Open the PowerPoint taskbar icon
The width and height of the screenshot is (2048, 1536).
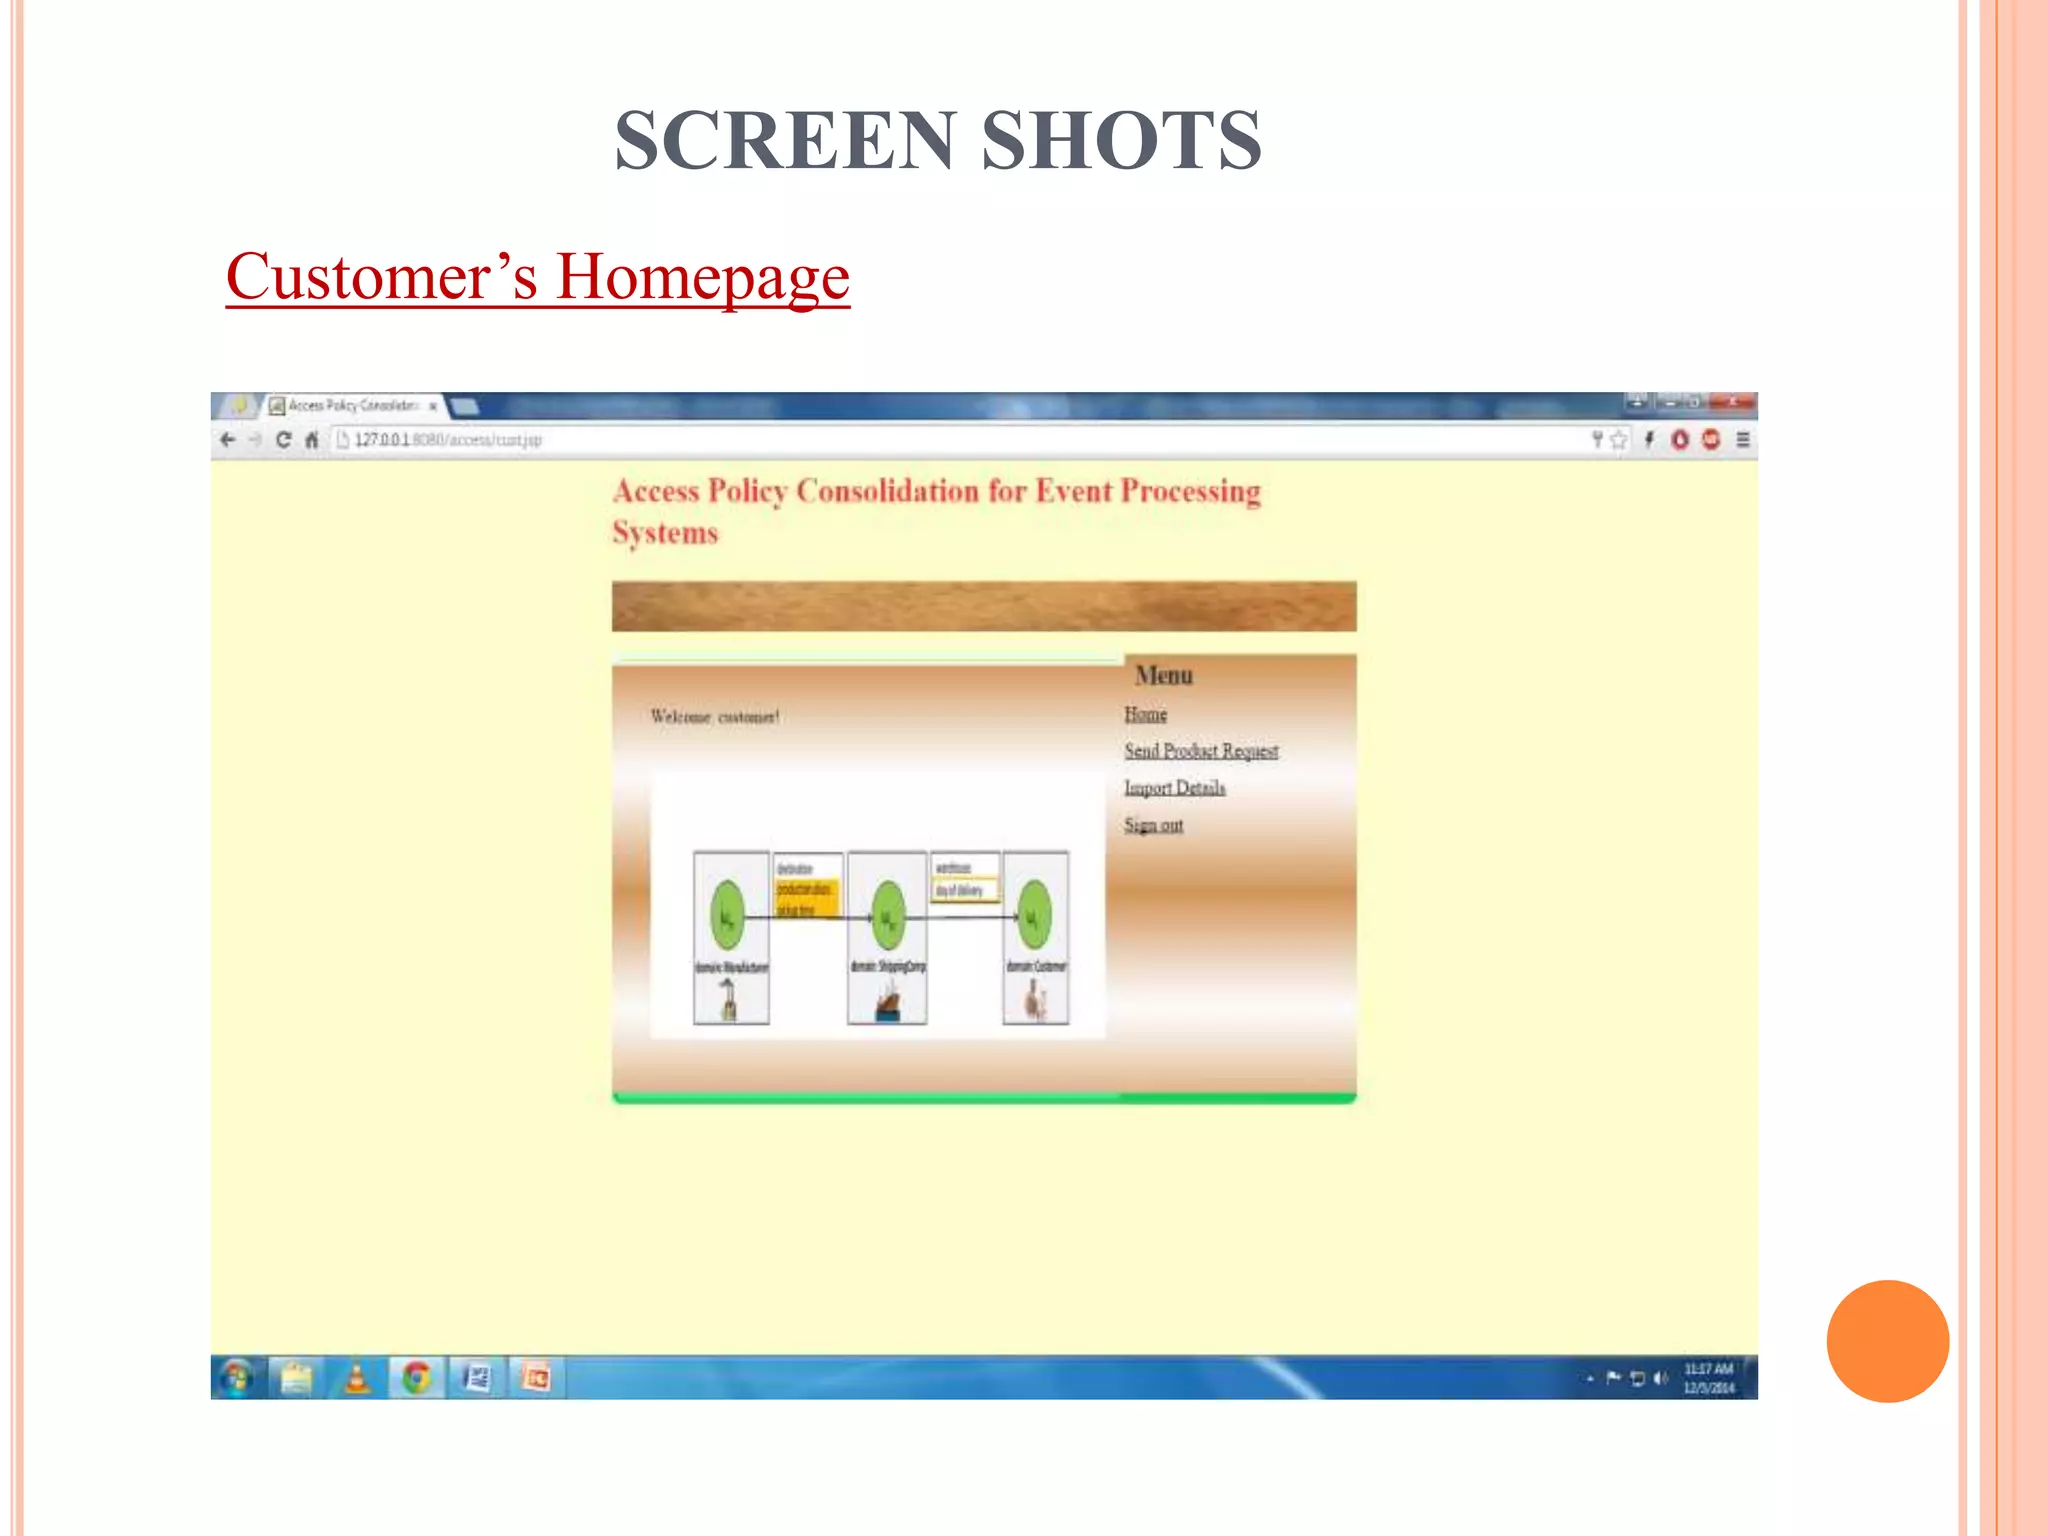[x=537, y=1378]
